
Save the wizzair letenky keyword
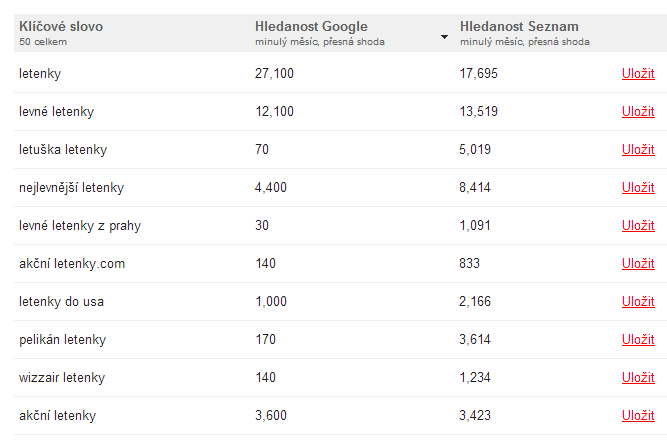[x=638, y=378]
